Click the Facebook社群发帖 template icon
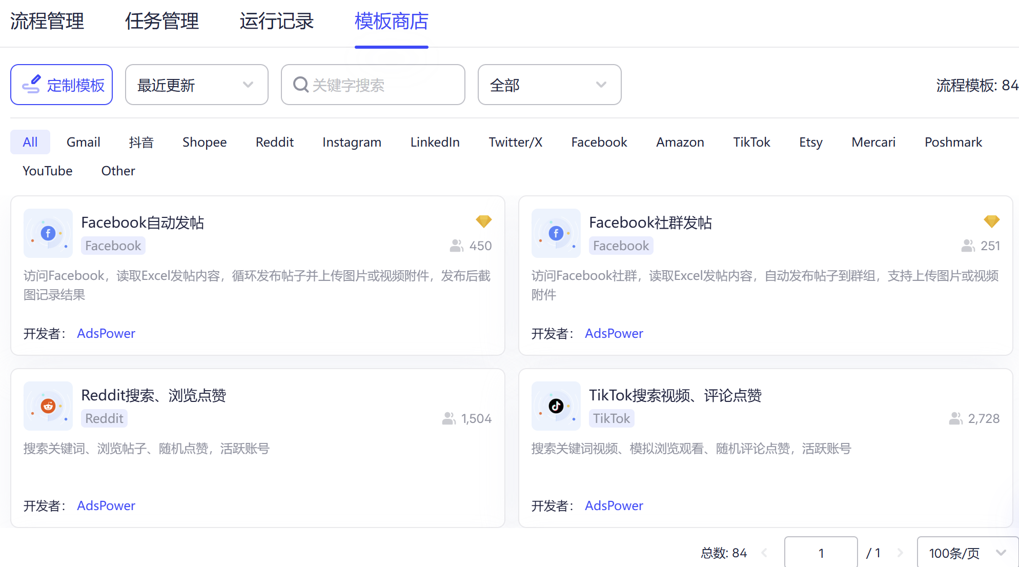Viewport: 1019px width, 567px height. (556, 233)
